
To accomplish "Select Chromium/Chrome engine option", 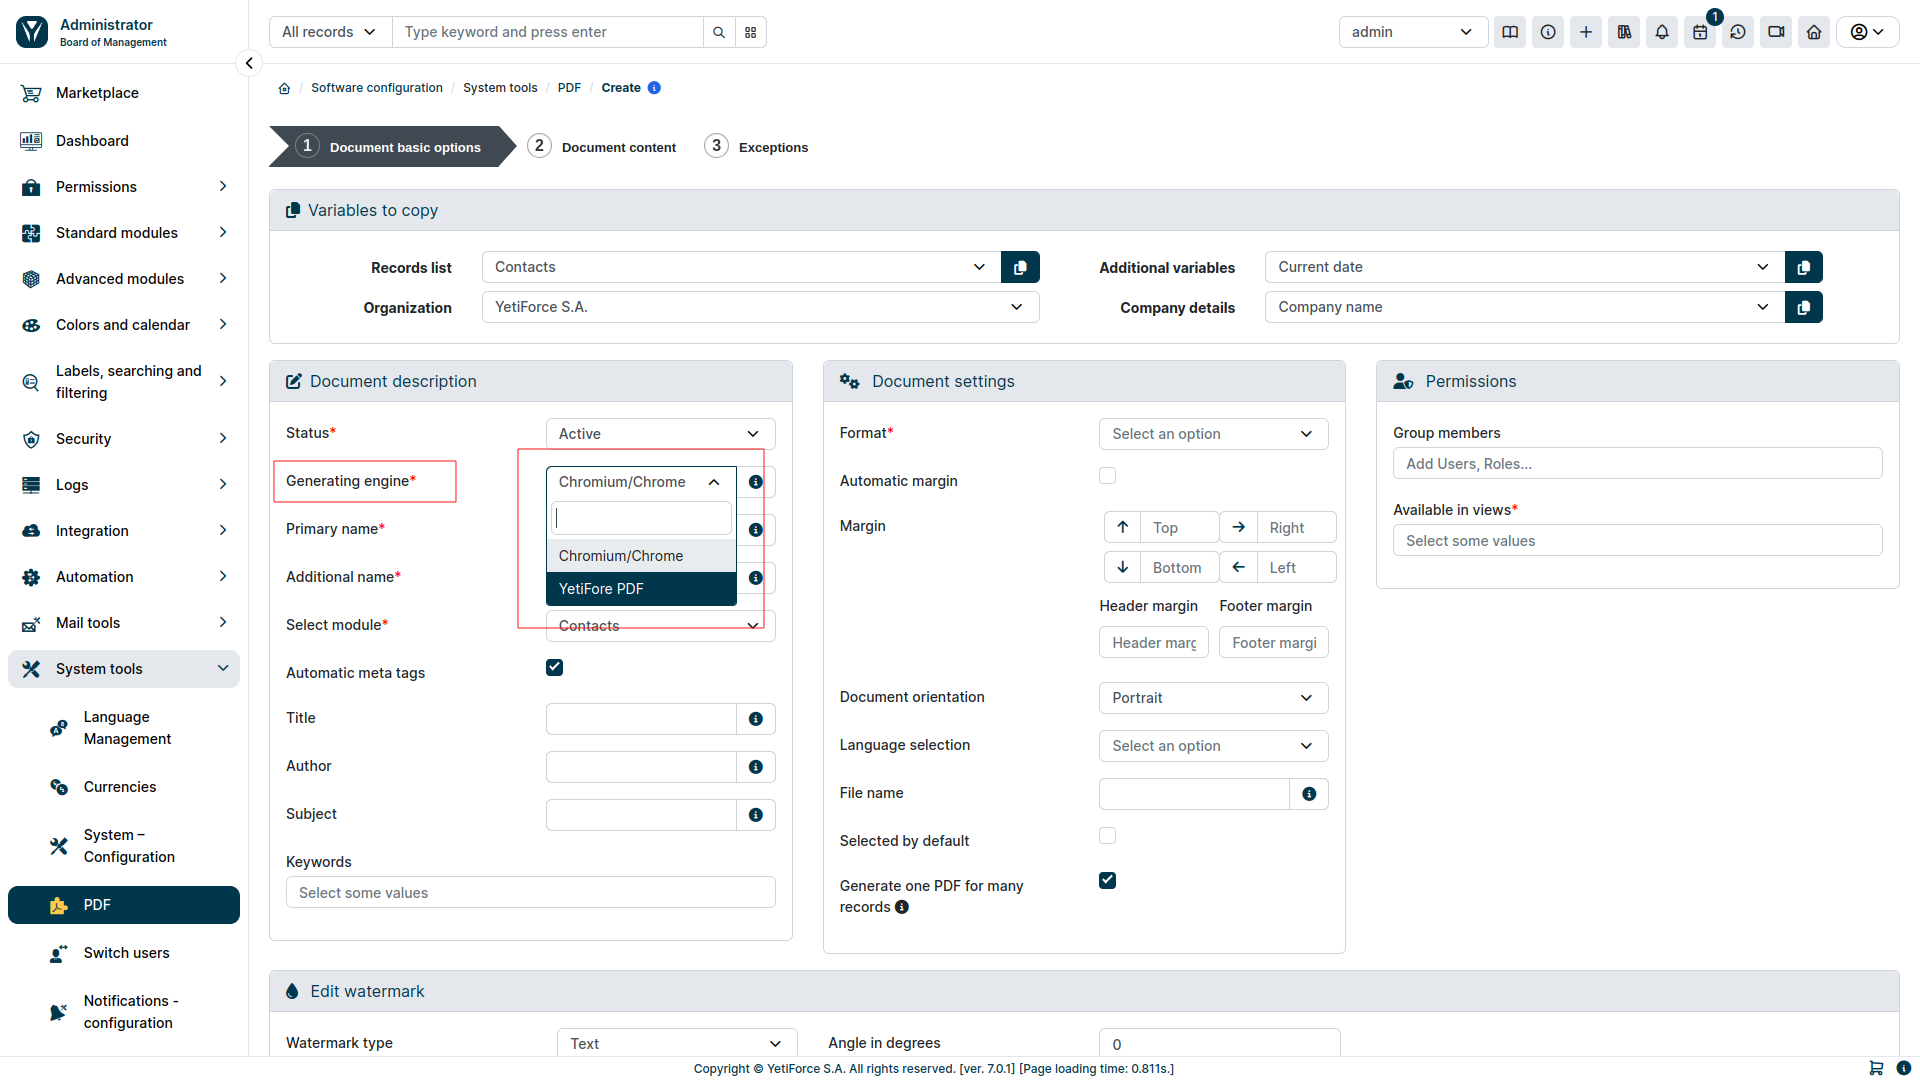I will [641, 556].
